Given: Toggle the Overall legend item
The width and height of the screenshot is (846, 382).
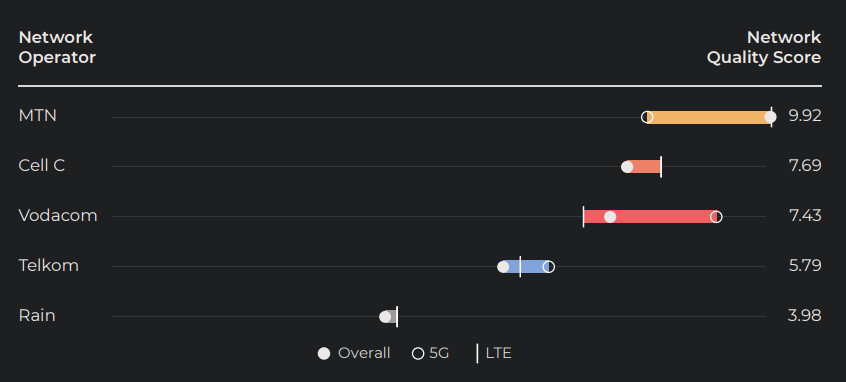Looking at the screenshot, I should pyautogui.click(x=354, y=353).
